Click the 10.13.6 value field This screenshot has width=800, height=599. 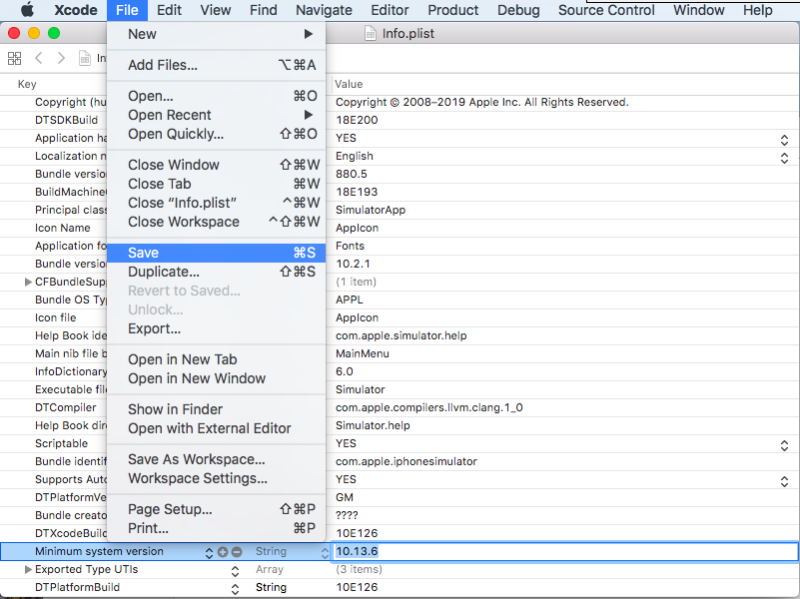565,552
